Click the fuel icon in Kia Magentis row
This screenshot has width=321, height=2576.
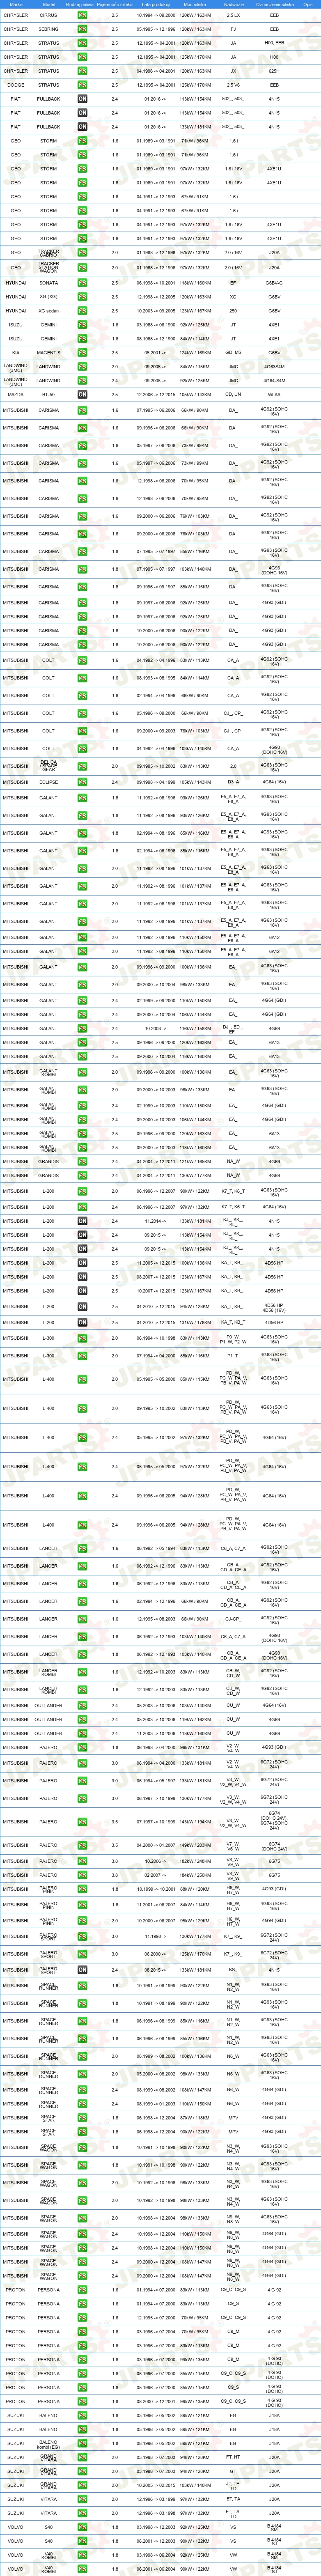(82, 353)
